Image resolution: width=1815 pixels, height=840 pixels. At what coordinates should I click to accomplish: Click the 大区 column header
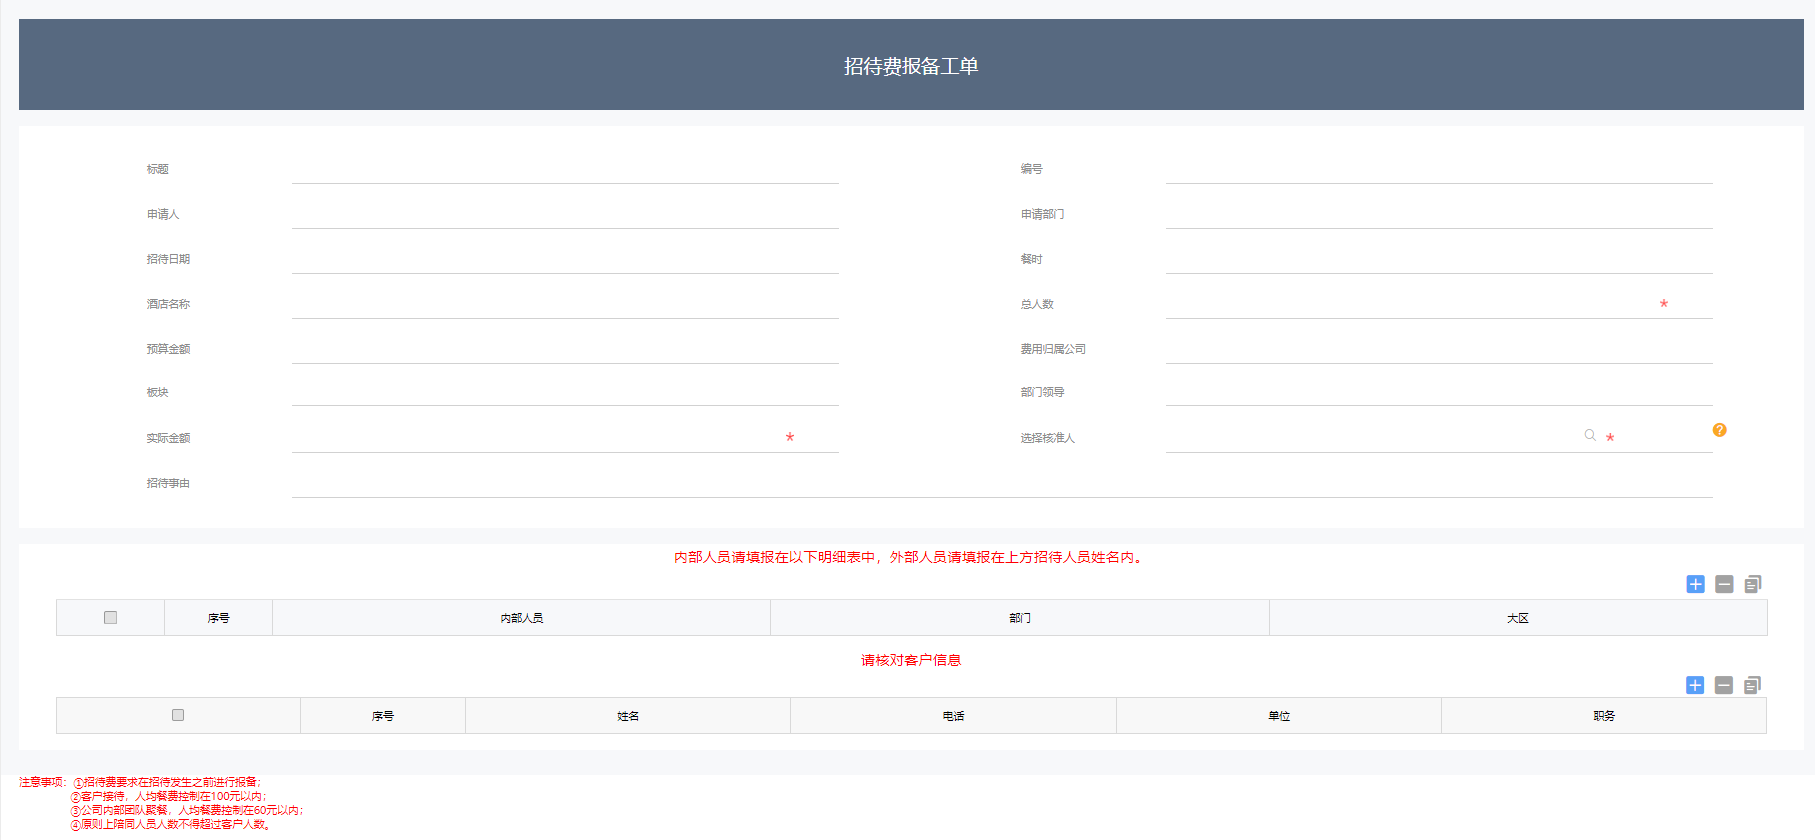click(1518, 618)
